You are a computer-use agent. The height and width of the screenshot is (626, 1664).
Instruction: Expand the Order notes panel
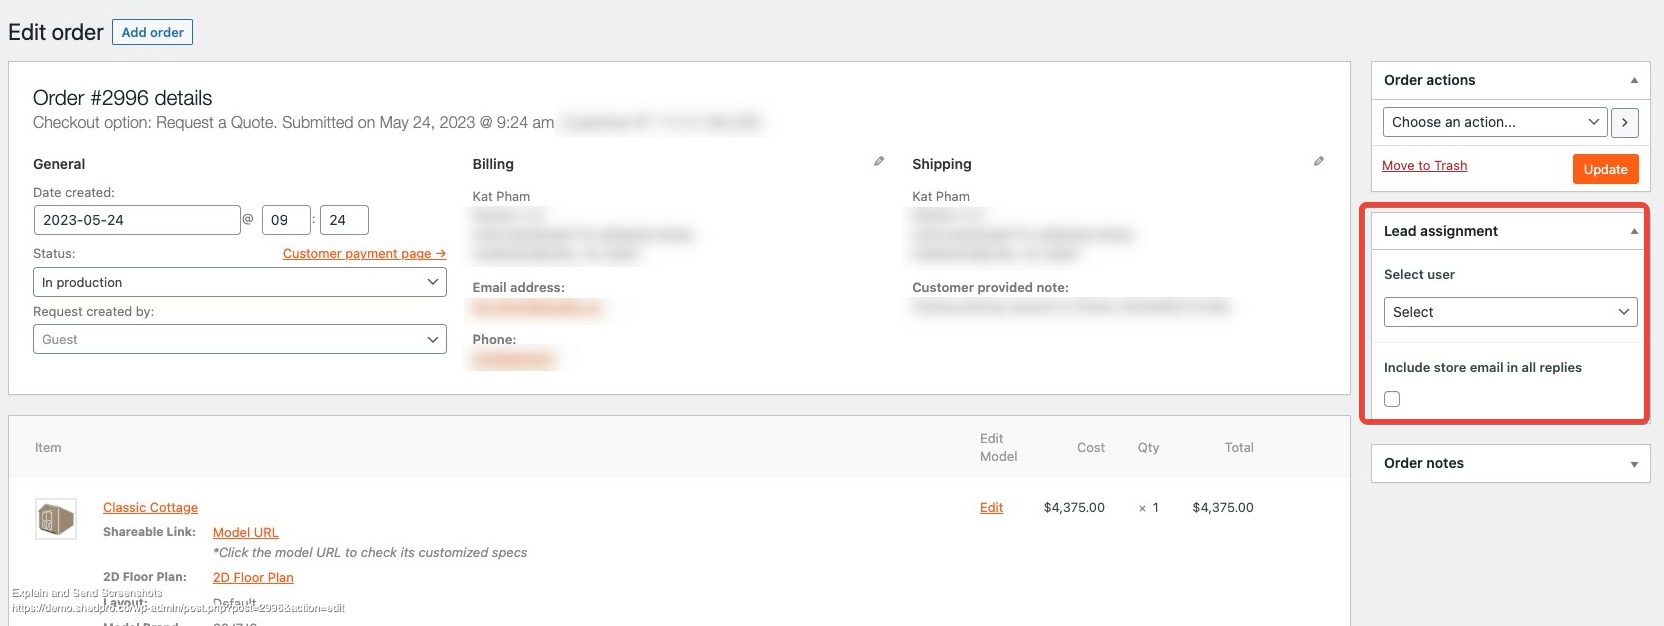pyautogui.click(x=1634, y=464)
